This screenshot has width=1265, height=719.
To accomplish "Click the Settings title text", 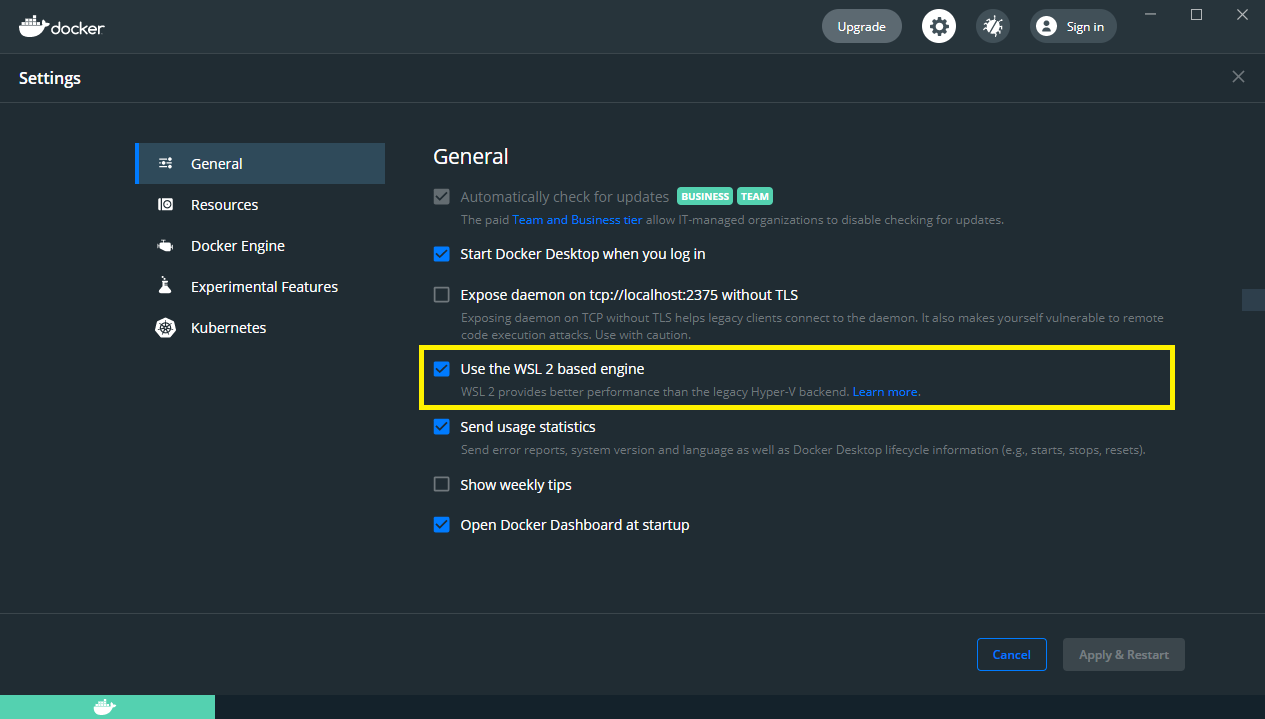I will (50, 78).
